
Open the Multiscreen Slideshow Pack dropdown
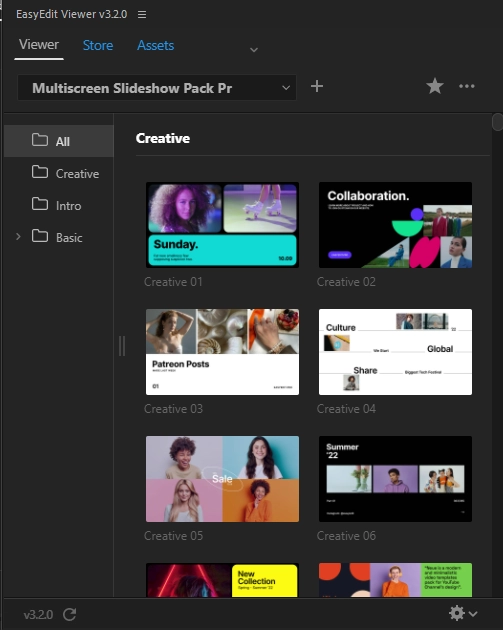pyautogui.click(x=157, y=88)
